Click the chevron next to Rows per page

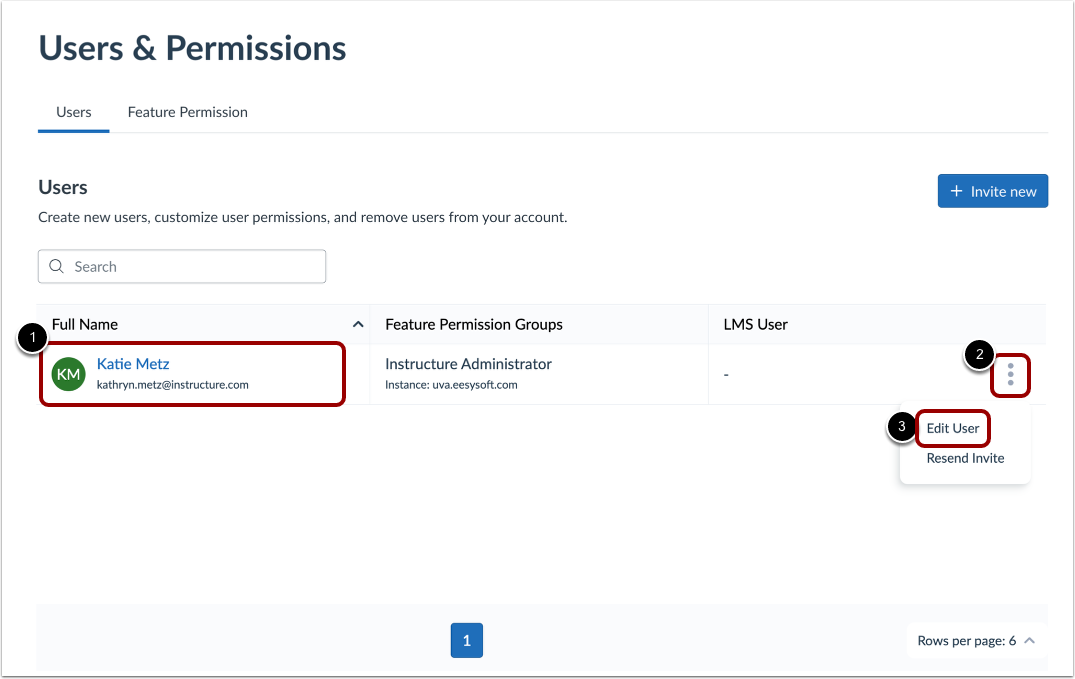tap(1031, 640)
